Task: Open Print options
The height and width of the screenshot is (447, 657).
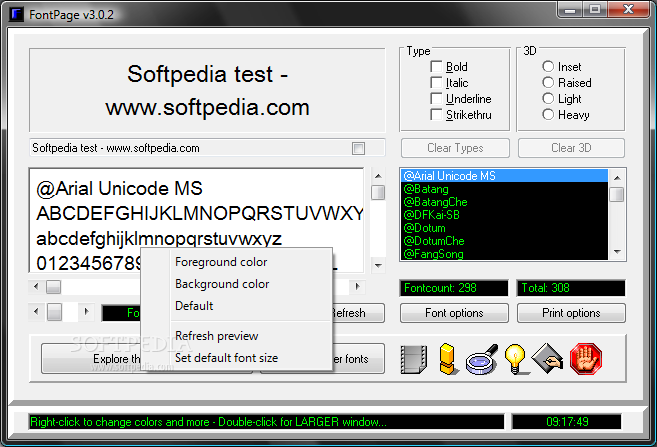Action: coord(571,313)
